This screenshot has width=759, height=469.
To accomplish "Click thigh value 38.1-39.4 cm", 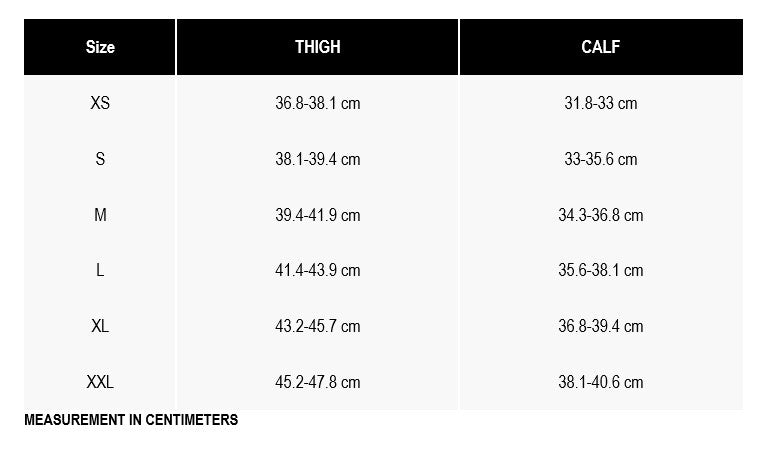I will pyautogui.click(x=317, y=159).
